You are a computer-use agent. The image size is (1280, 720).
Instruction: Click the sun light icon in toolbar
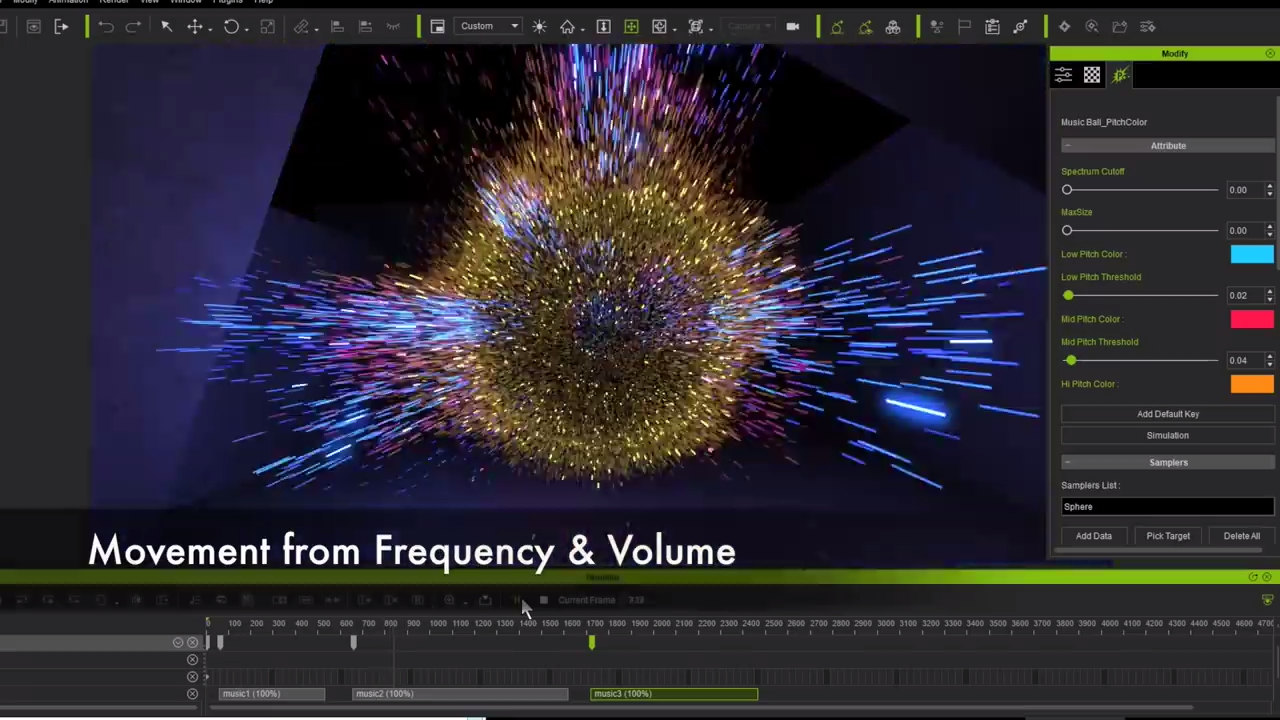pyautogui.click(x=539, y=27)
